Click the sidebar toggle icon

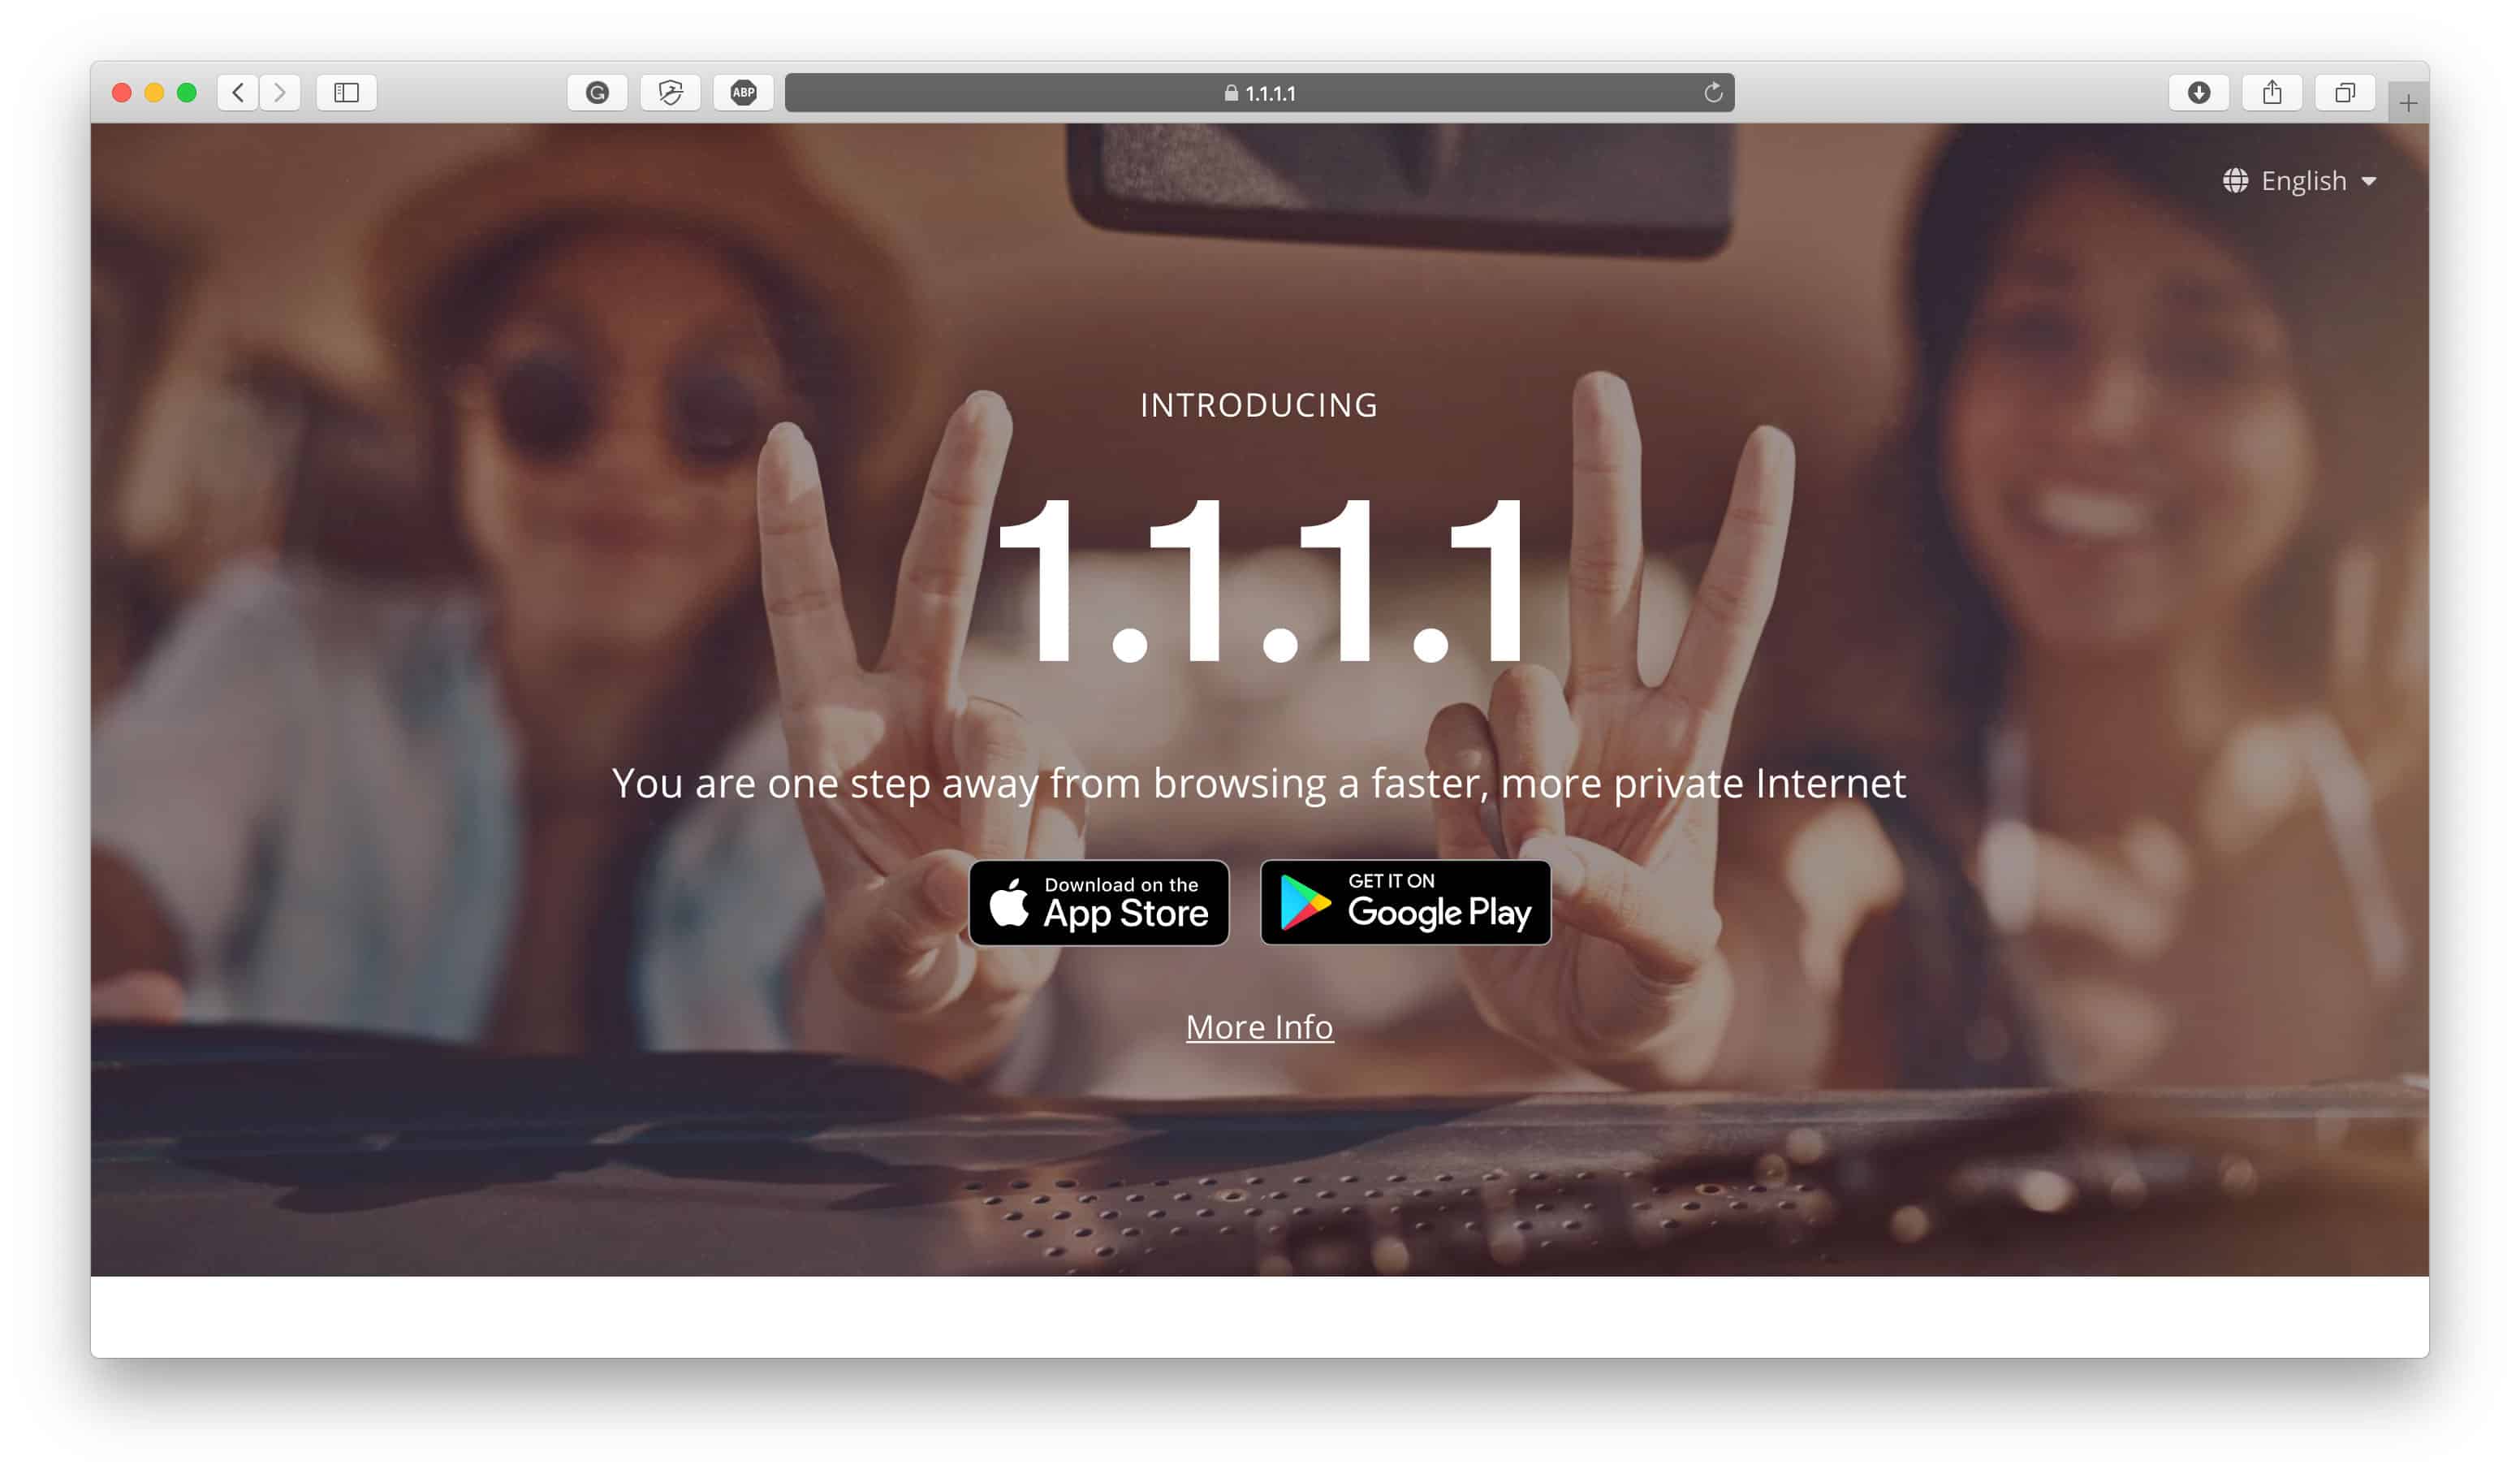(348, 92)
